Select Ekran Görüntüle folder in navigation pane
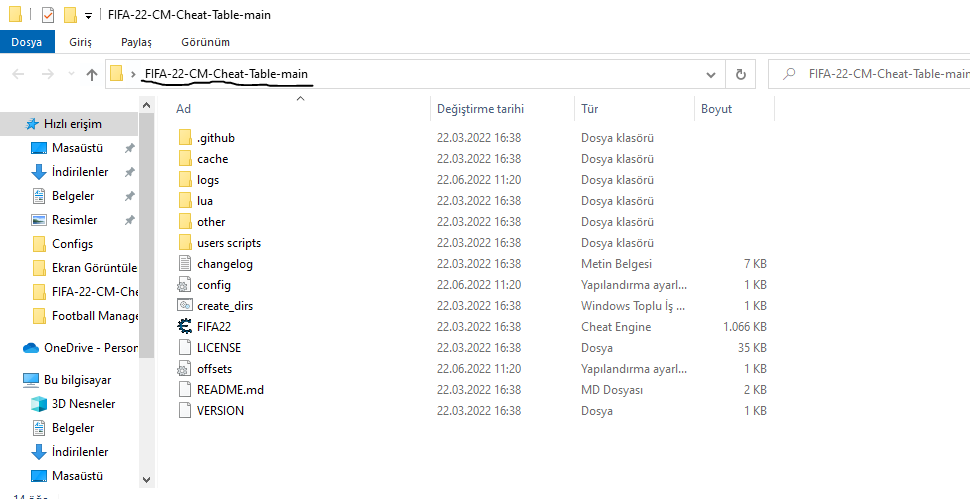 click(x=95, y=268)
